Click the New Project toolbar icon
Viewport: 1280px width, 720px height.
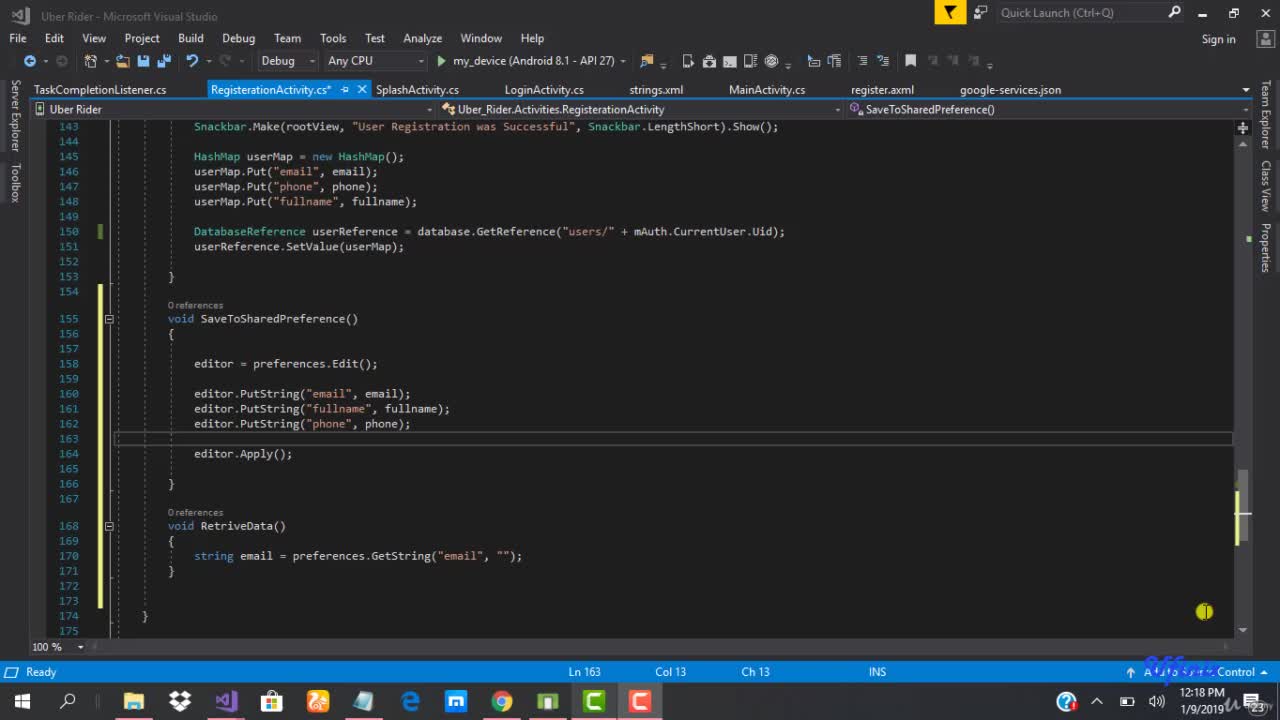click(90, 61)
